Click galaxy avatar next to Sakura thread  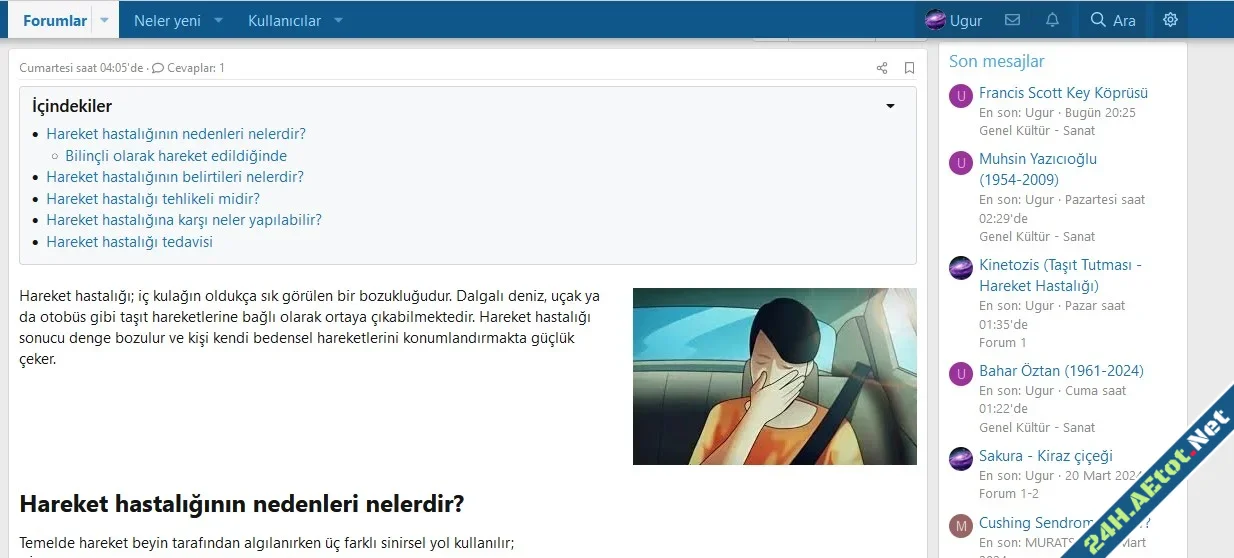pyautogui.click(x=961, y=459)
